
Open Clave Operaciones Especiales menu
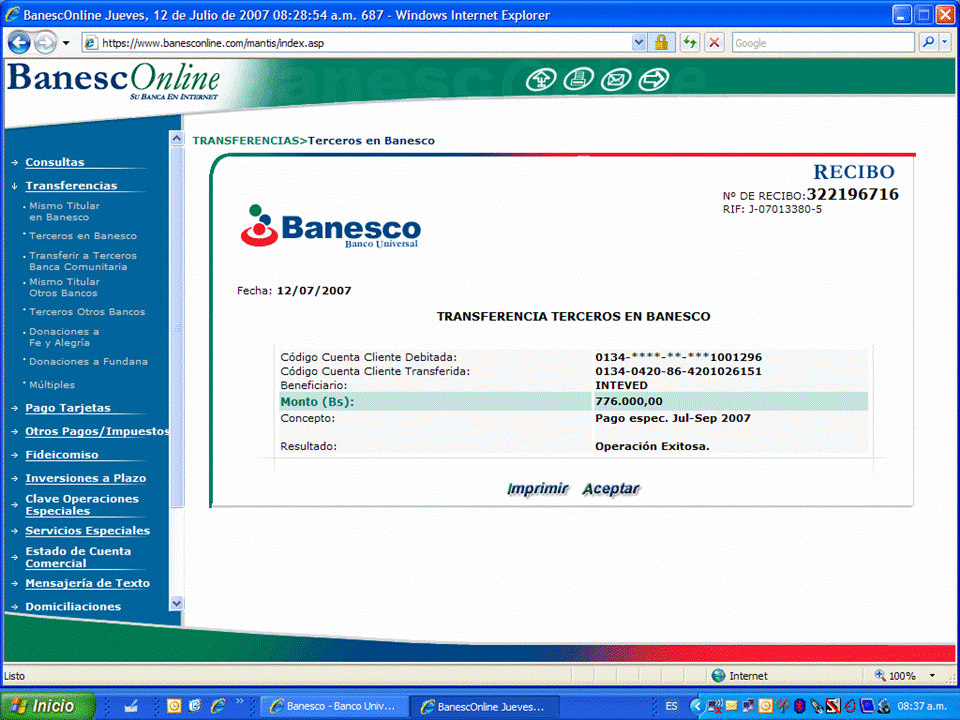pyautogui.click(x=82, y=504)
